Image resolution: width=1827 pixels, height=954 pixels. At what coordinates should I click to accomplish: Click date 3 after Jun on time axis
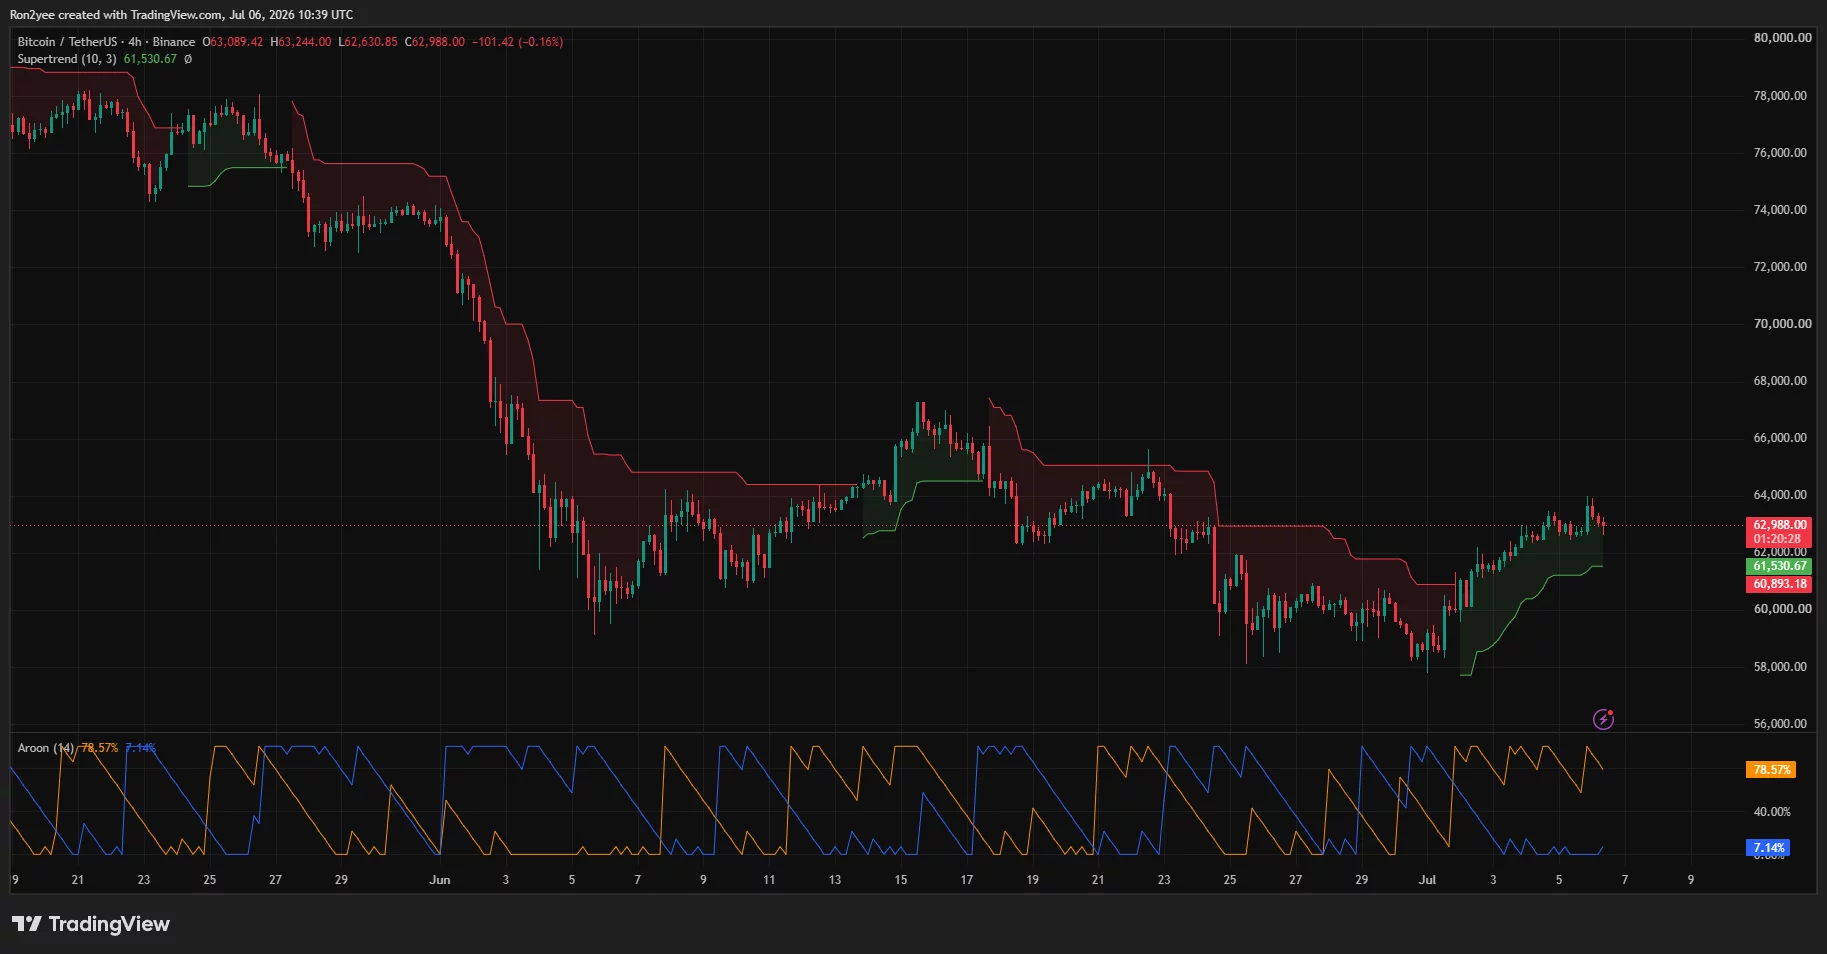[506, 880]
